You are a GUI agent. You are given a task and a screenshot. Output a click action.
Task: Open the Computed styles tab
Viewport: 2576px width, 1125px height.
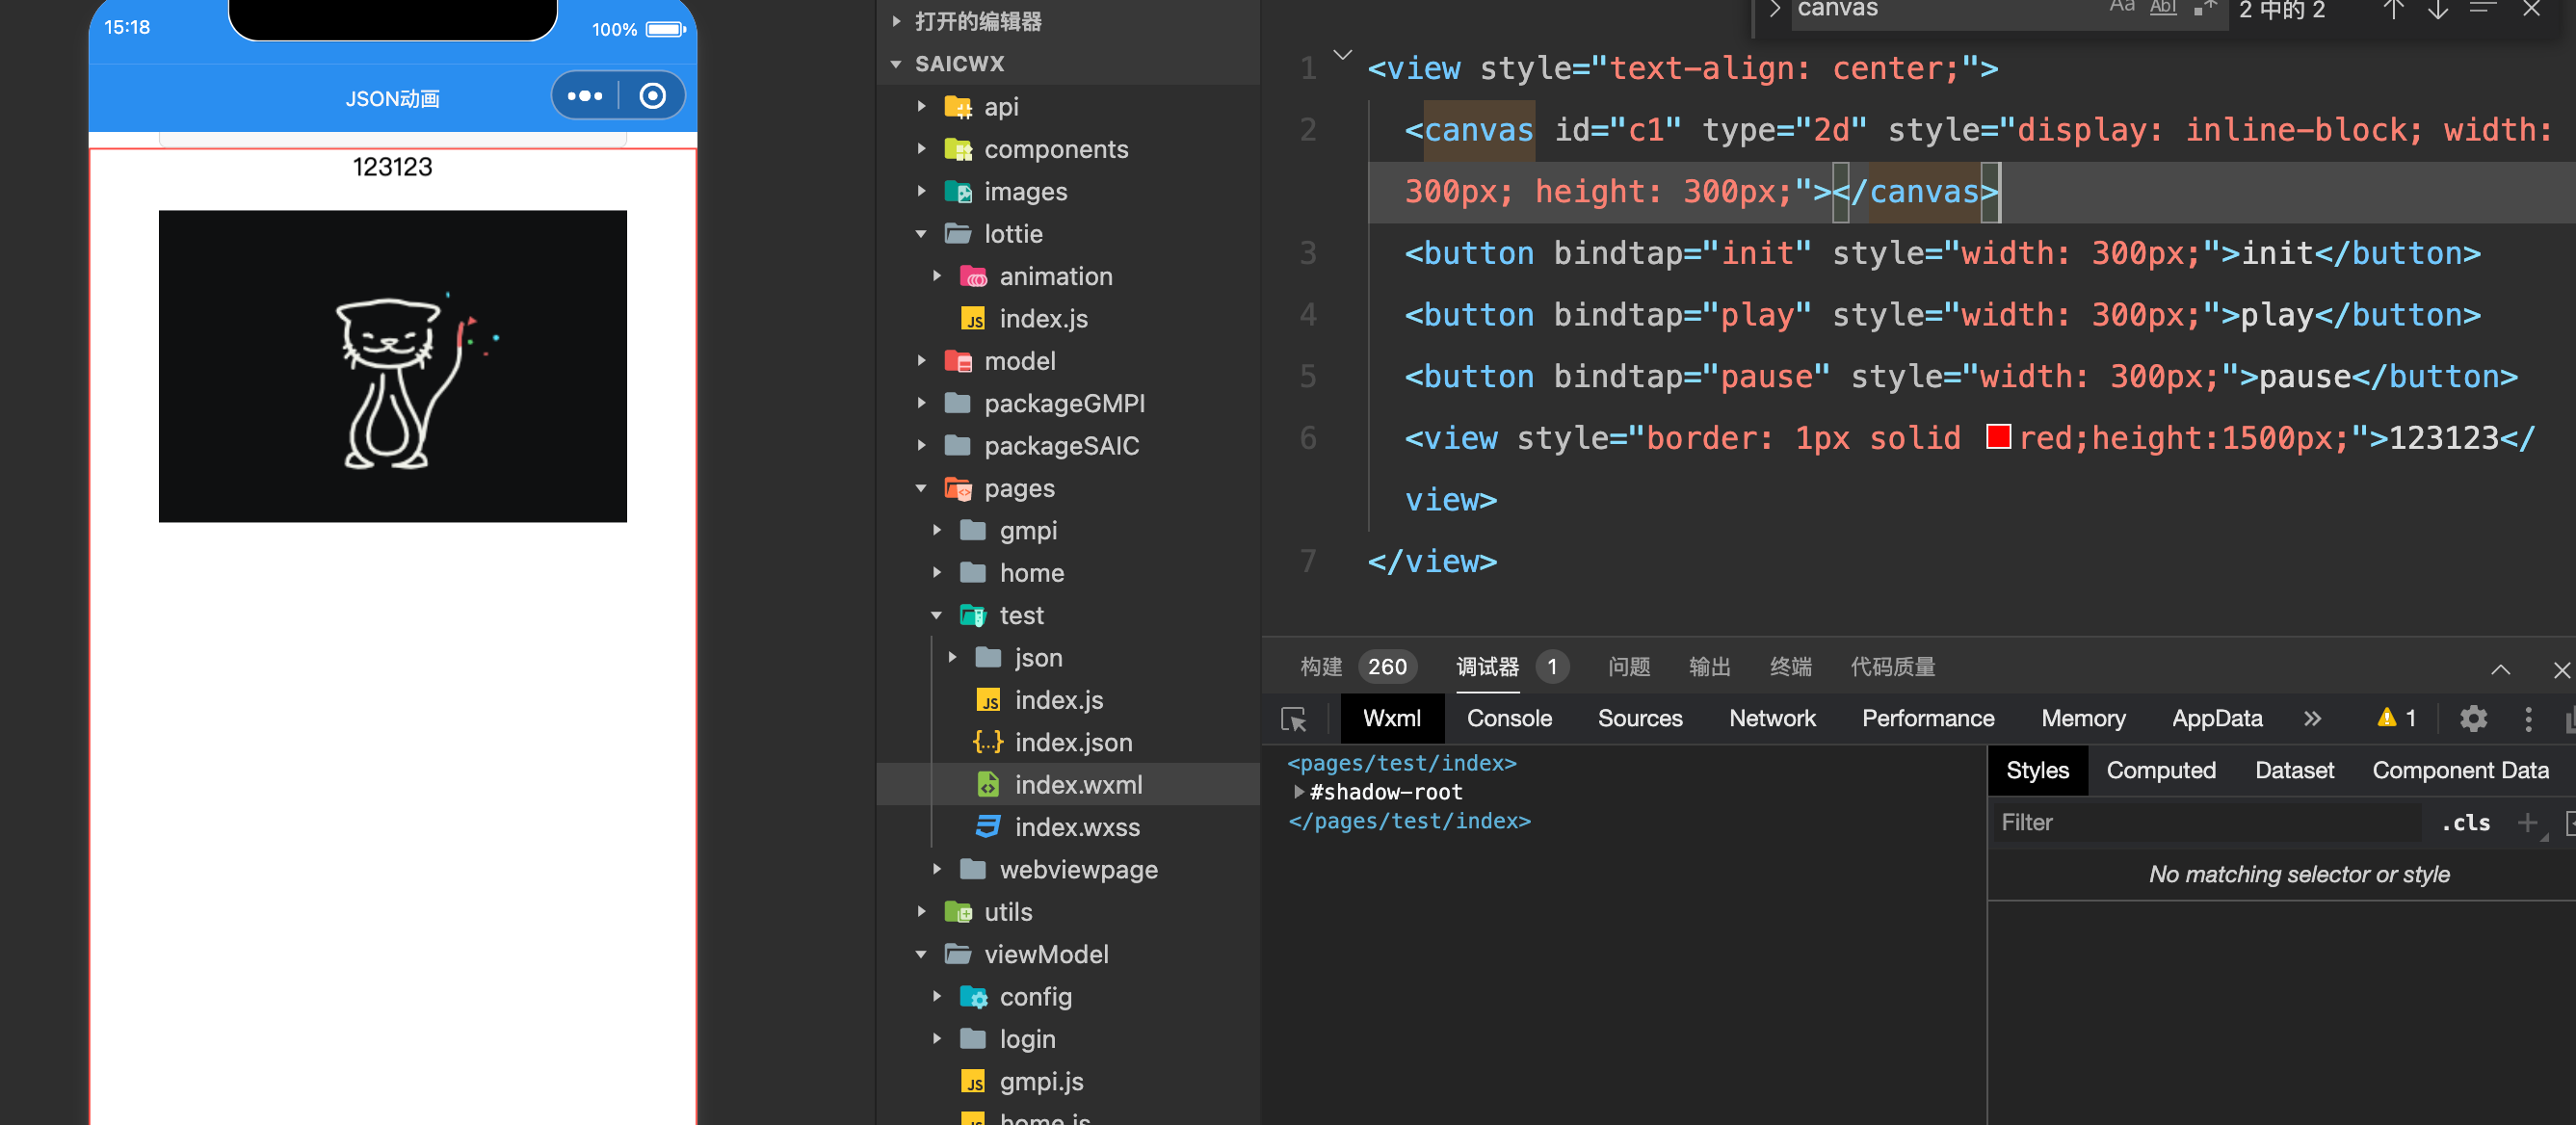pos(2160,770)
